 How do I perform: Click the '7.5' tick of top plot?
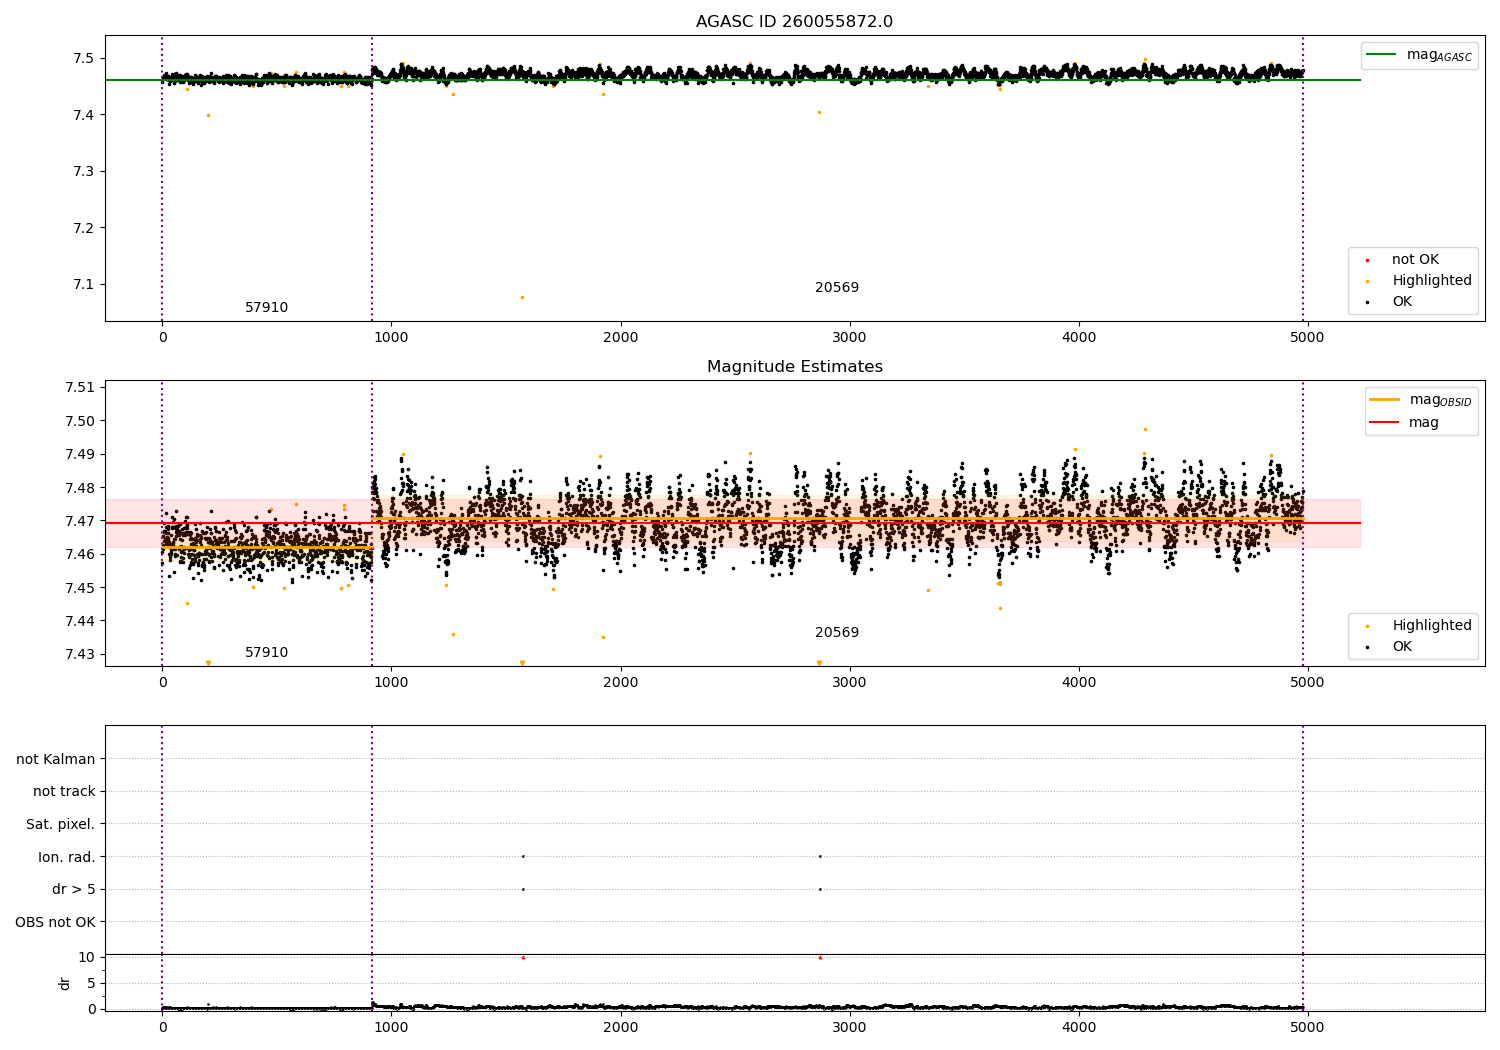pos(84,59)
